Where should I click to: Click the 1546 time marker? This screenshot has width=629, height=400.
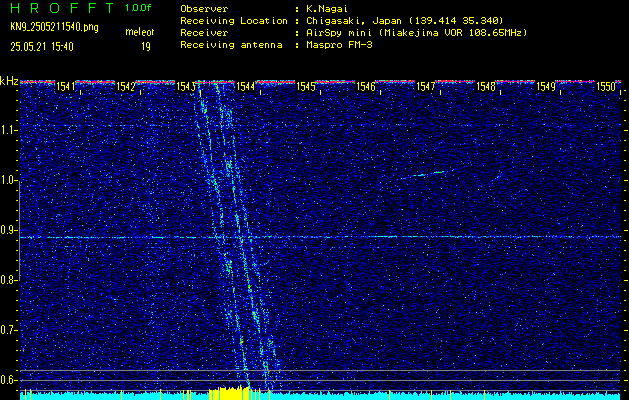pos(365,86)
